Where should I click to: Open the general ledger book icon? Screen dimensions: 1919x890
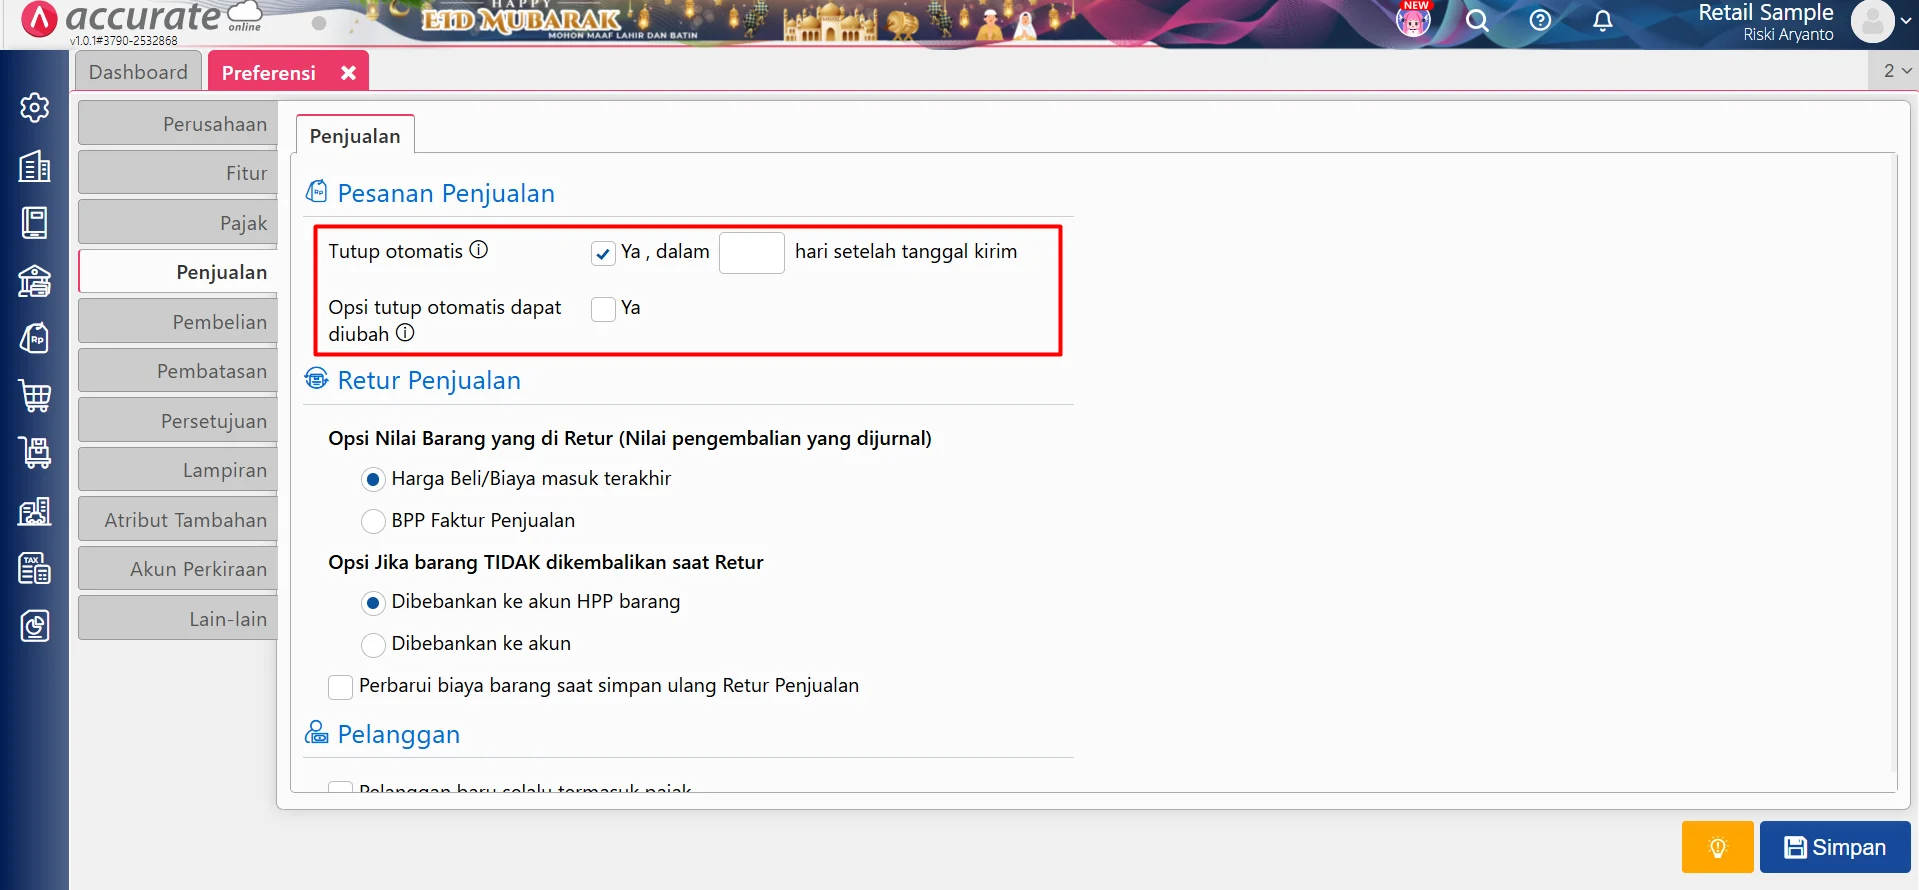pos(35,223)
